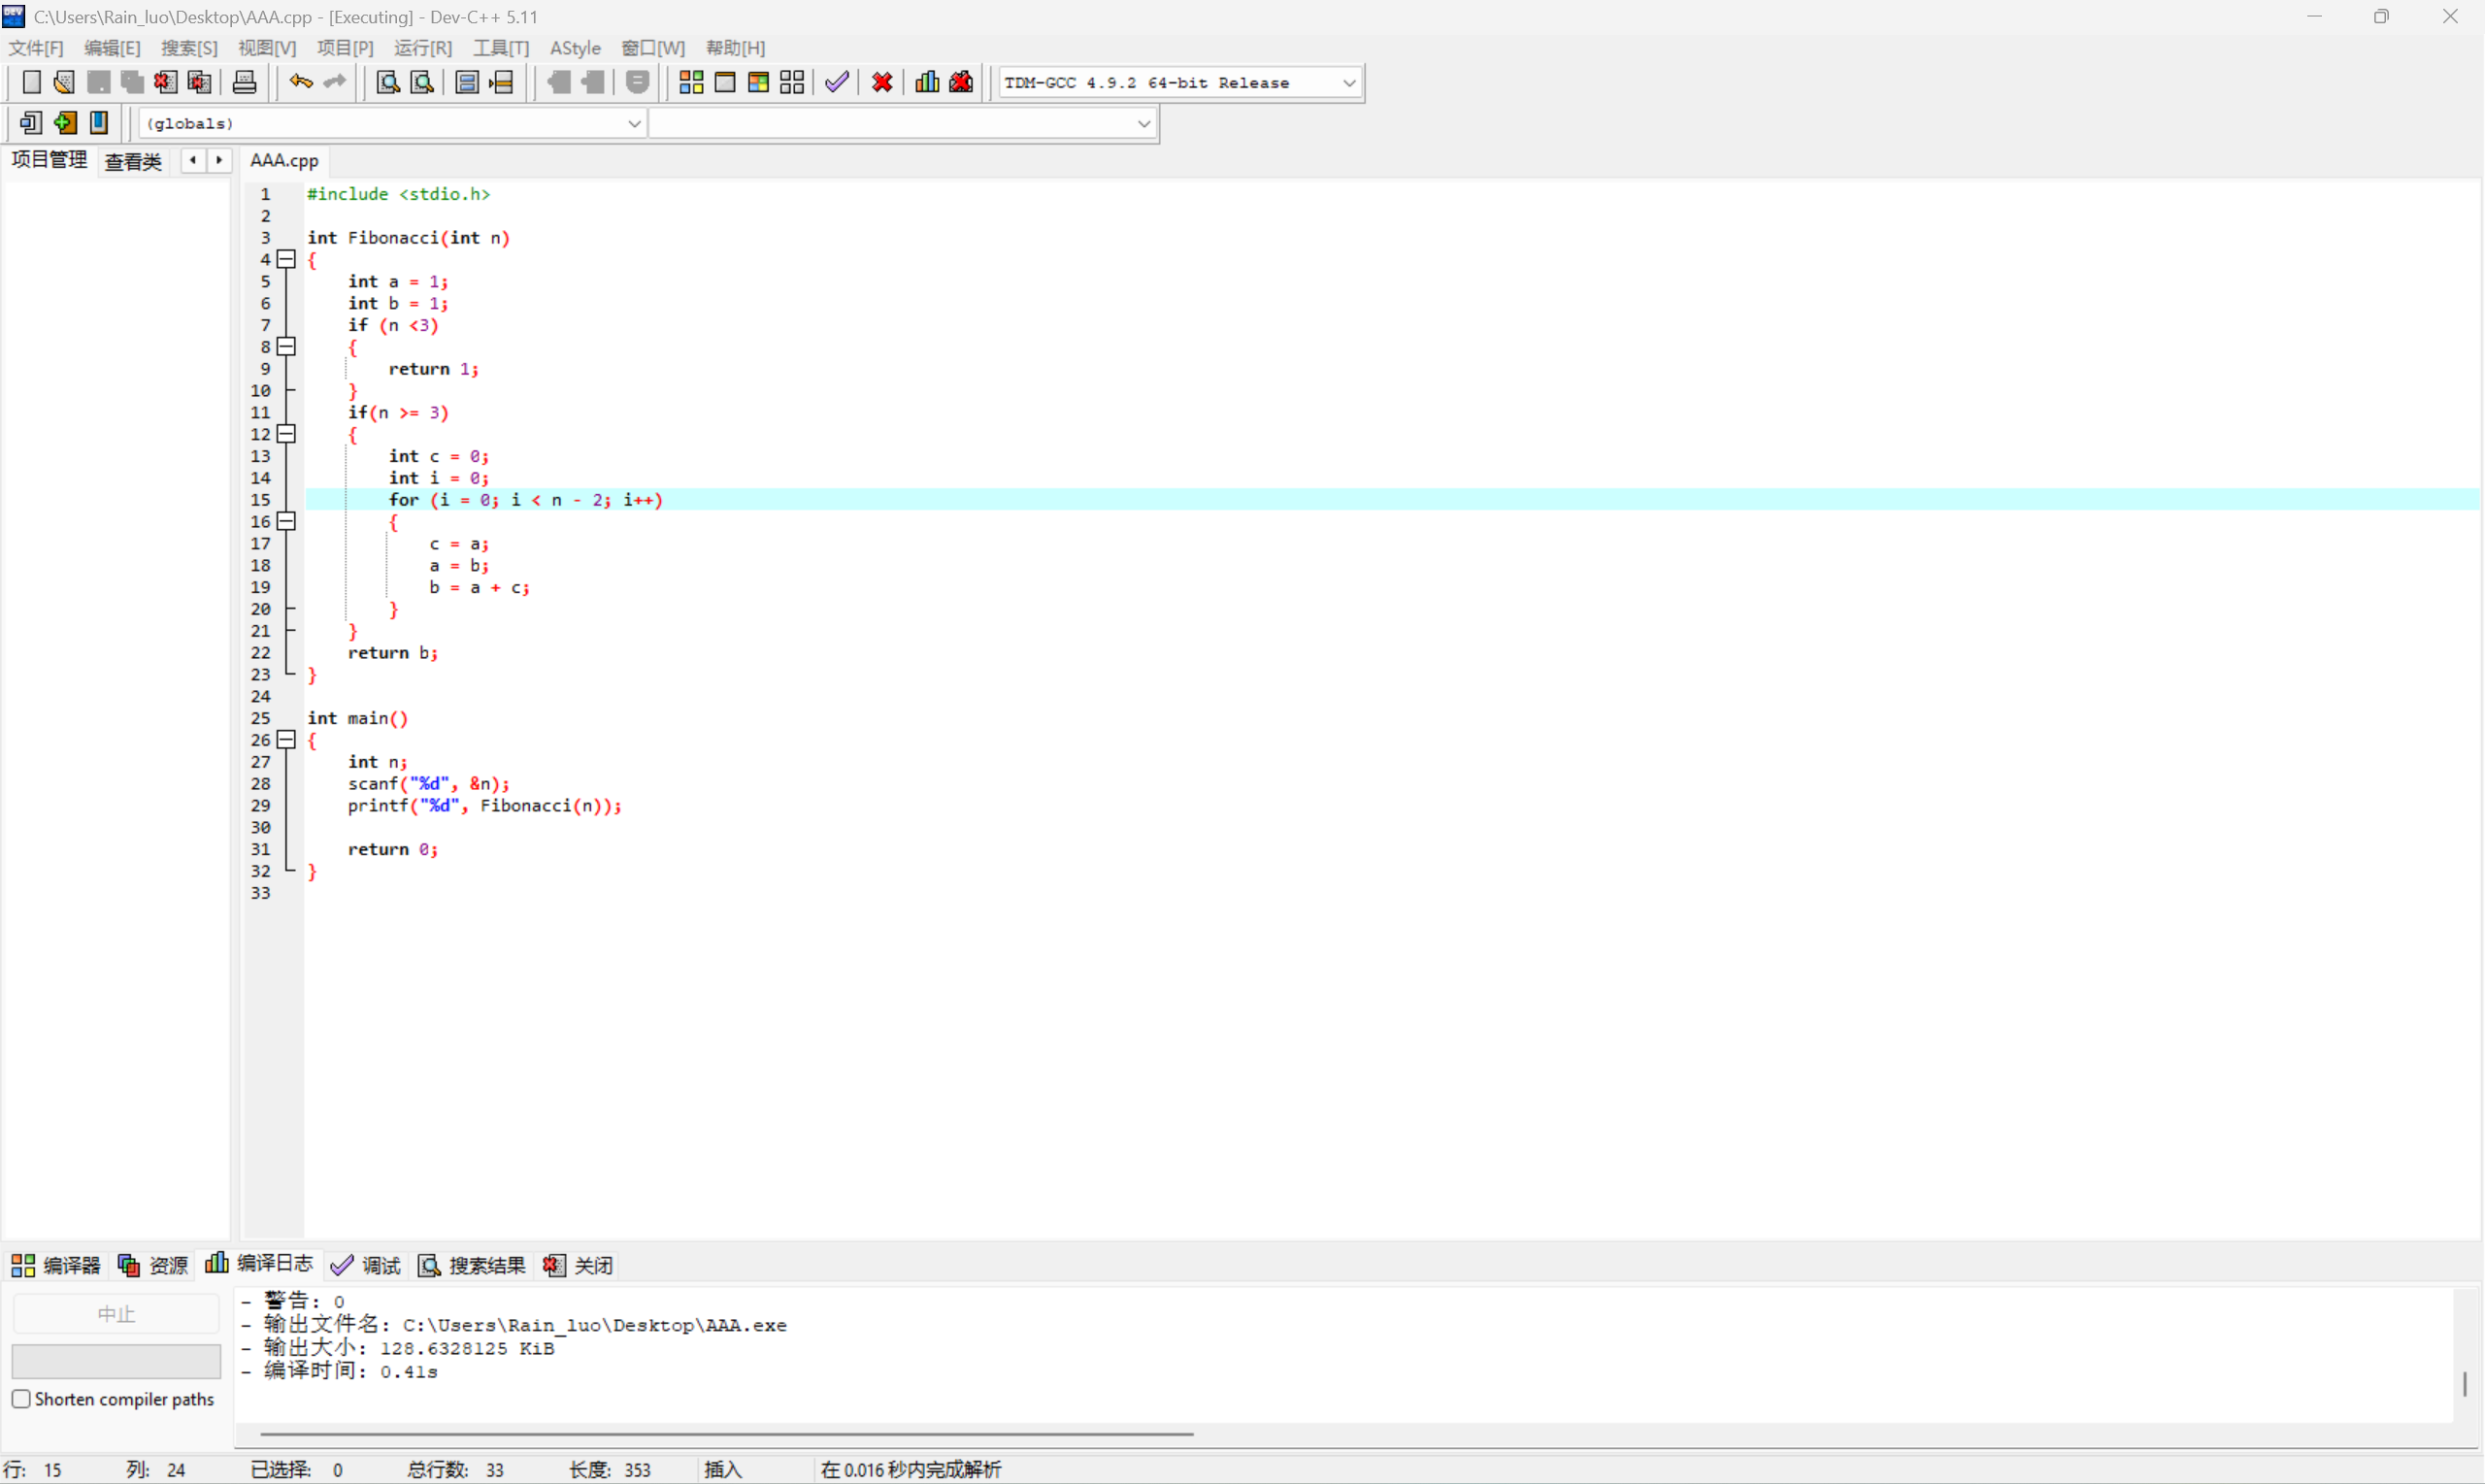Click the Print toolbar icon
2485x1484 pixels.
pyautogui.click(x=244, y=82)
